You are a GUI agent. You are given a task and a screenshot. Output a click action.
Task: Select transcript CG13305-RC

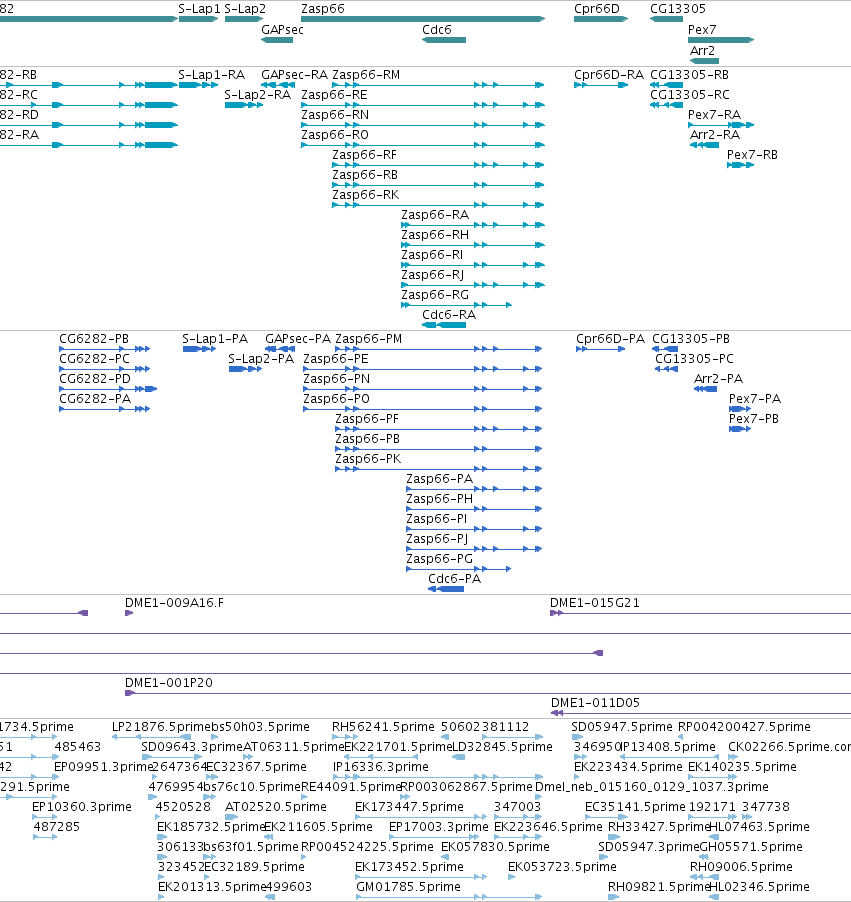[666, 105]
